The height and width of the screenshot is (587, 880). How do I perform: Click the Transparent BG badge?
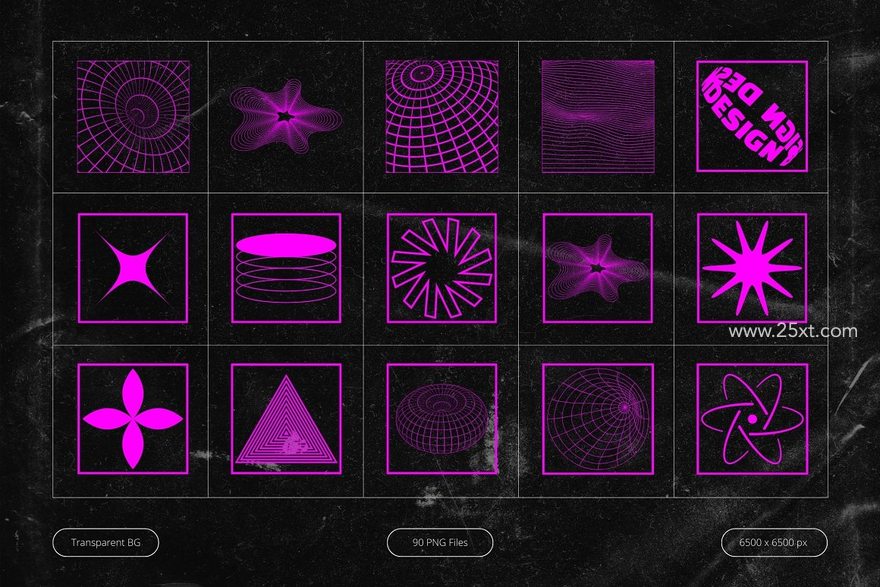coord(106,543)
